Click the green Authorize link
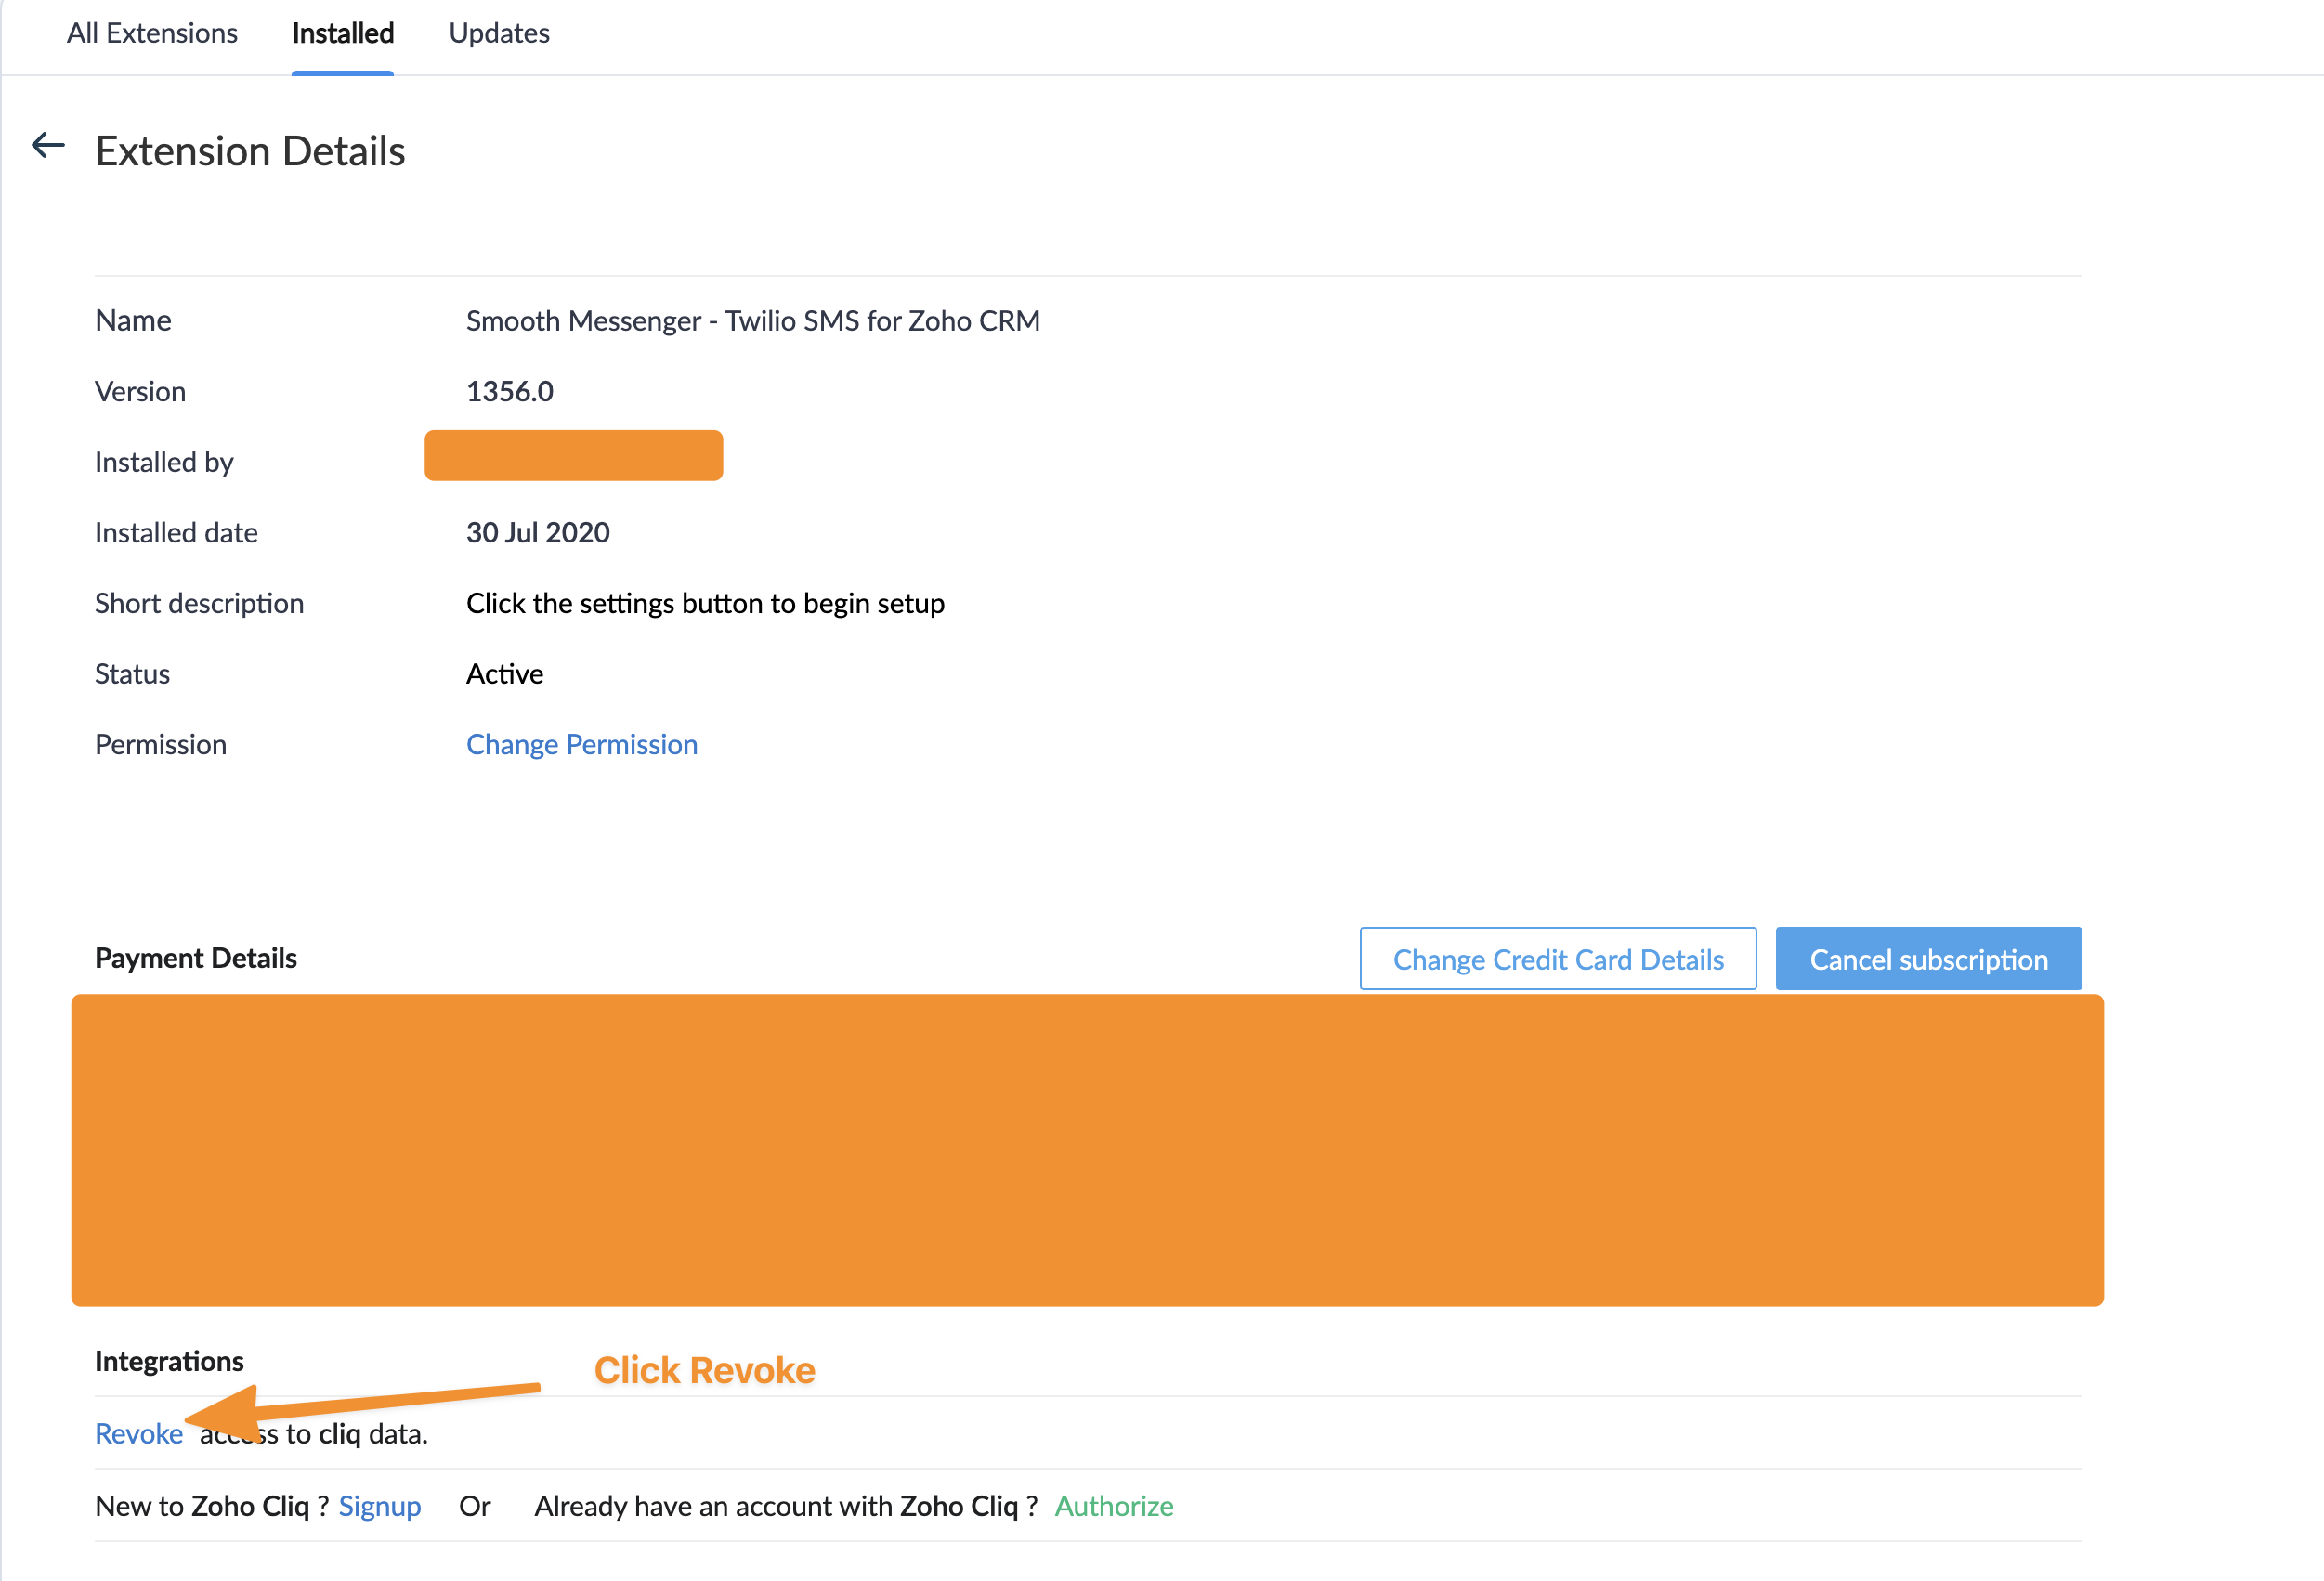The width and height of the screenshot is (2324, 1581). click(1113, 1505)
